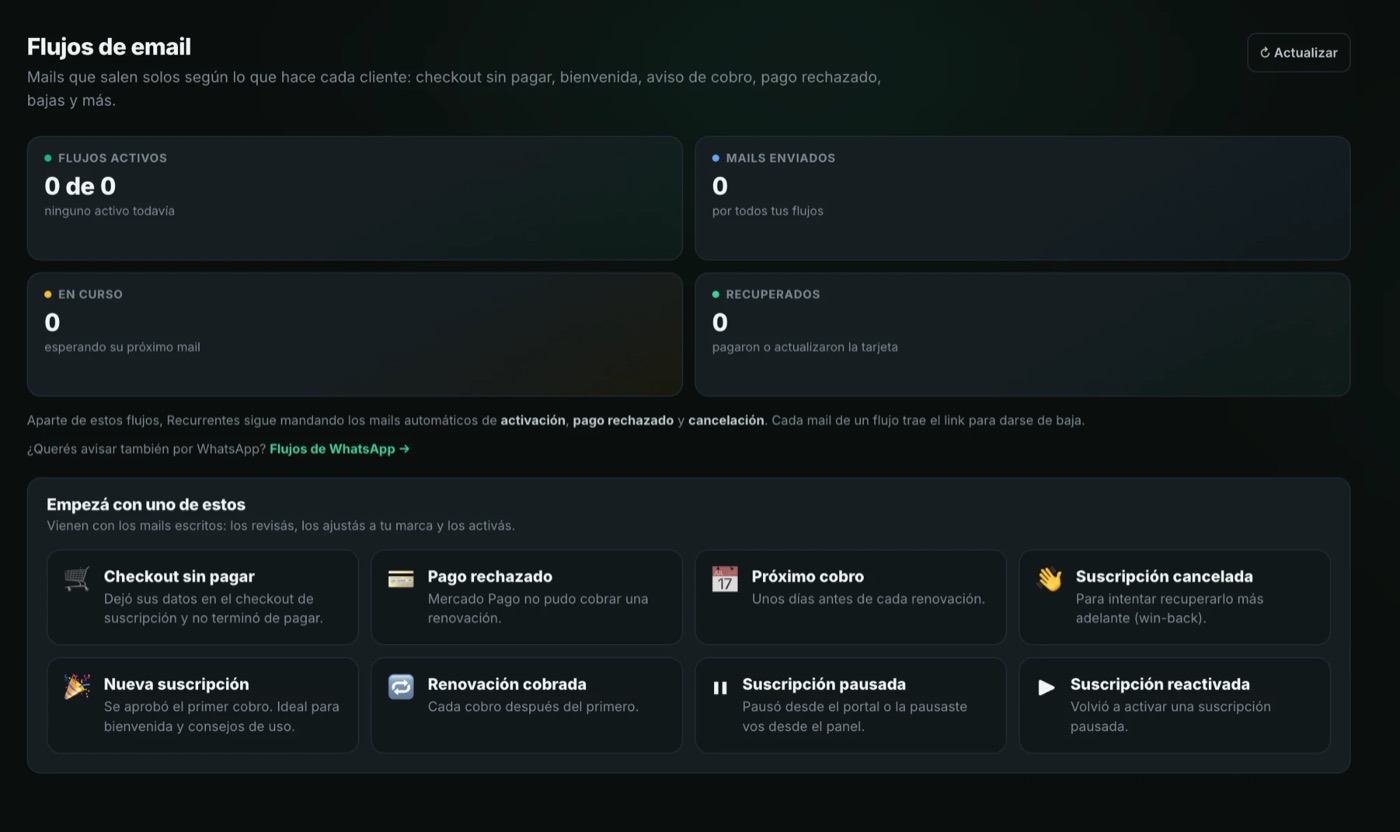Click the calendar icon on Próximo cobro
The image size is (1400, 832).
725,579
